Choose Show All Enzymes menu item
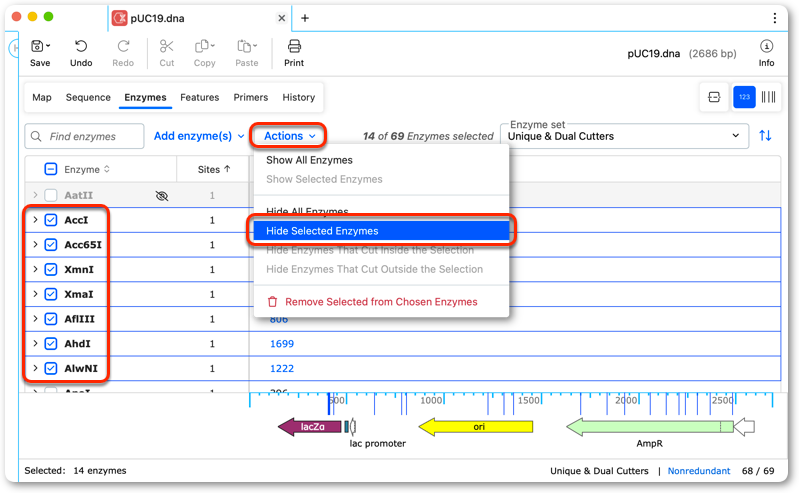This screenshot has height=493, width=799. pyautogui.click(x=381, y=160)
